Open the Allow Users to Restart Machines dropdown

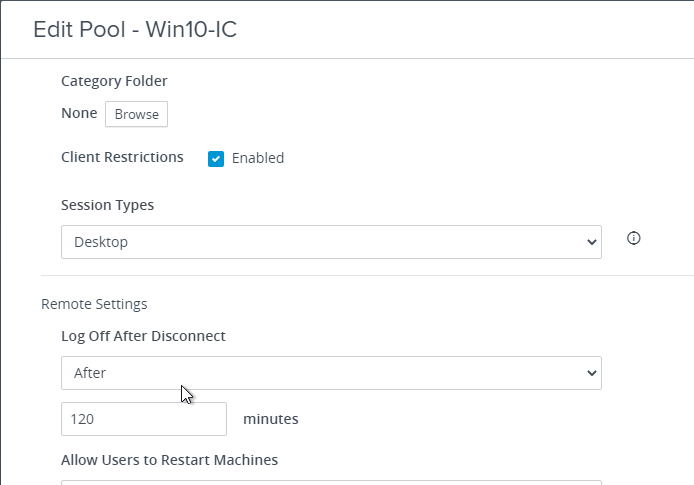331,482
